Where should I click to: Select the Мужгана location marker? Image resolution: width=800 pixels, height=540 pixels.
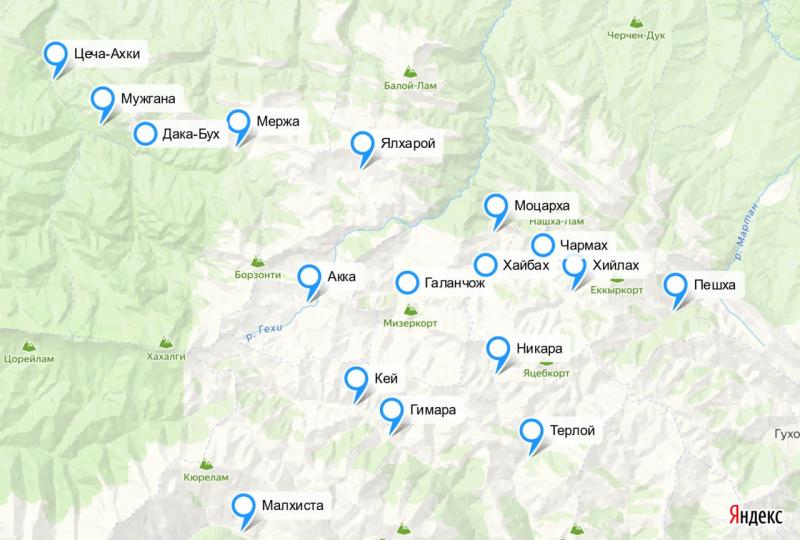103,100
